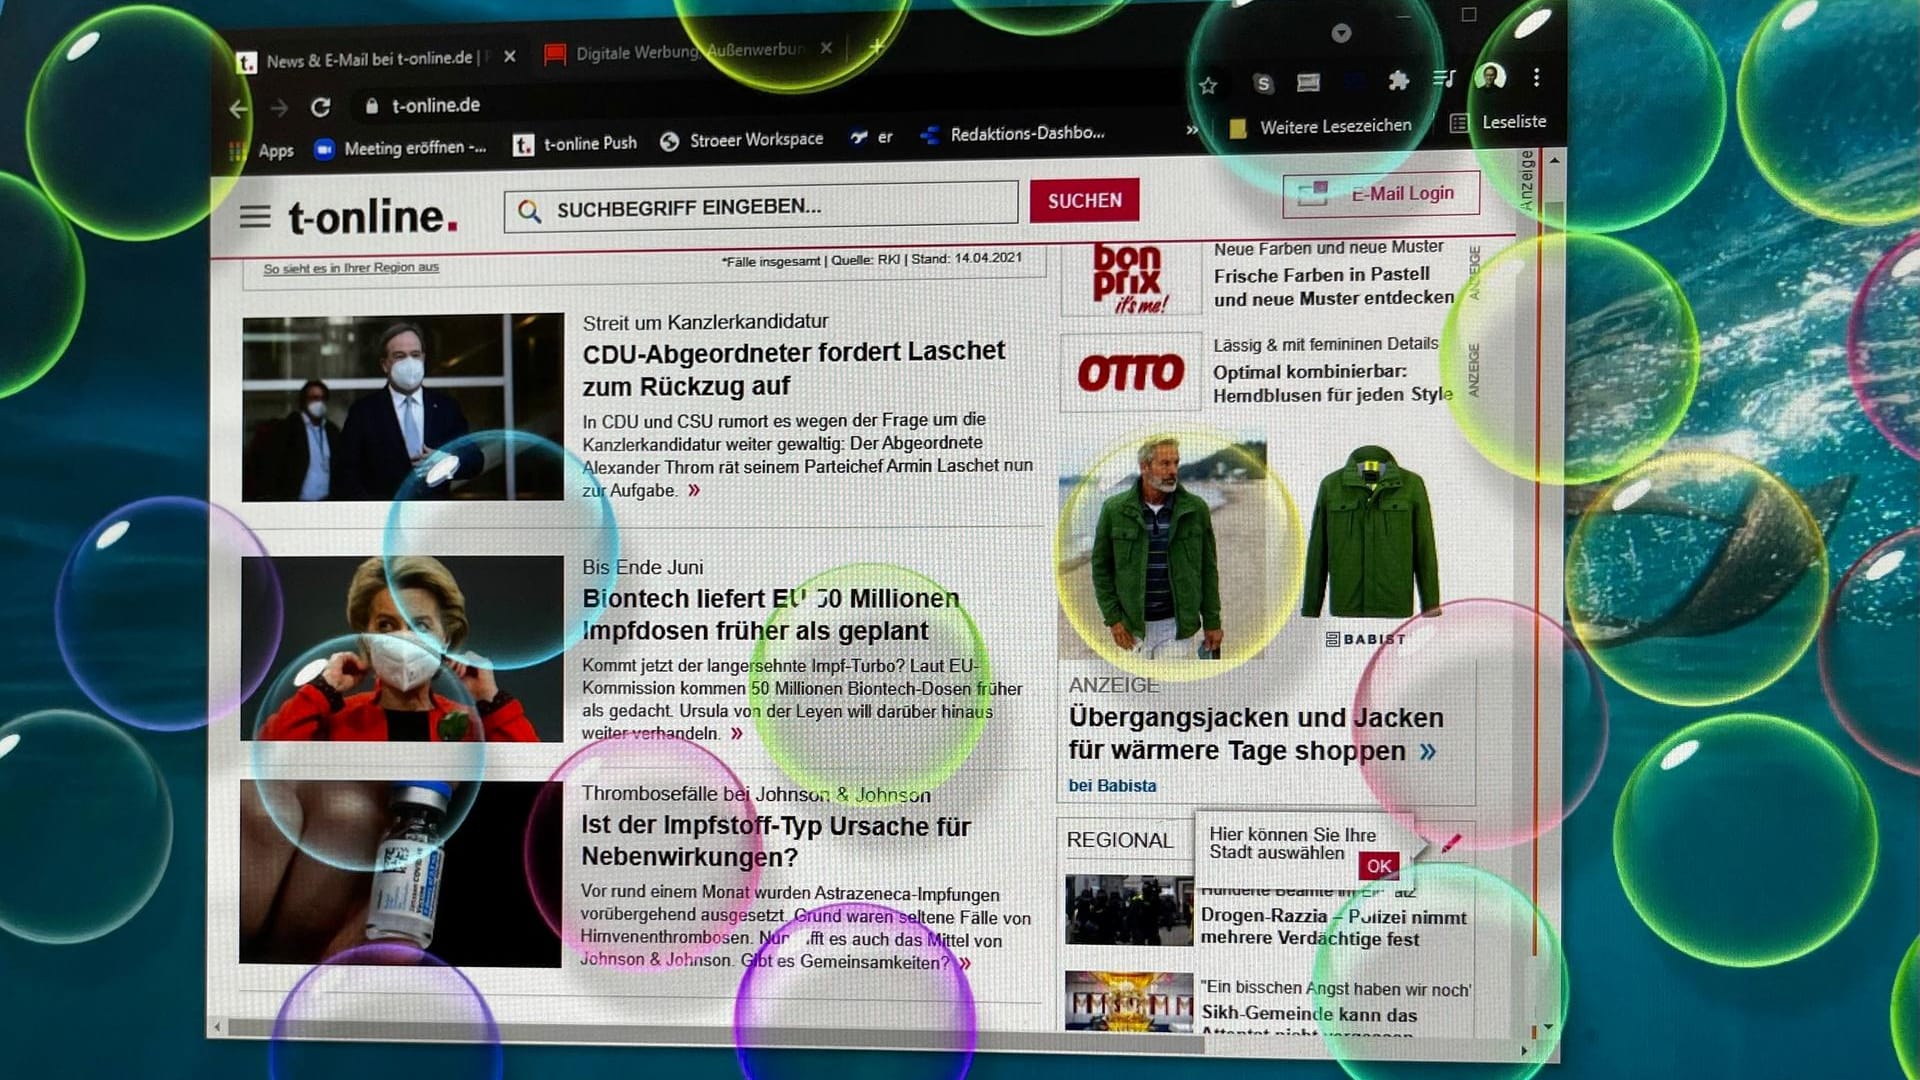This screenshot has height=1080, width=1920.
Task: Open the Redaktions-Dashbo... bookmark
Action: [x=1012, y=134]
